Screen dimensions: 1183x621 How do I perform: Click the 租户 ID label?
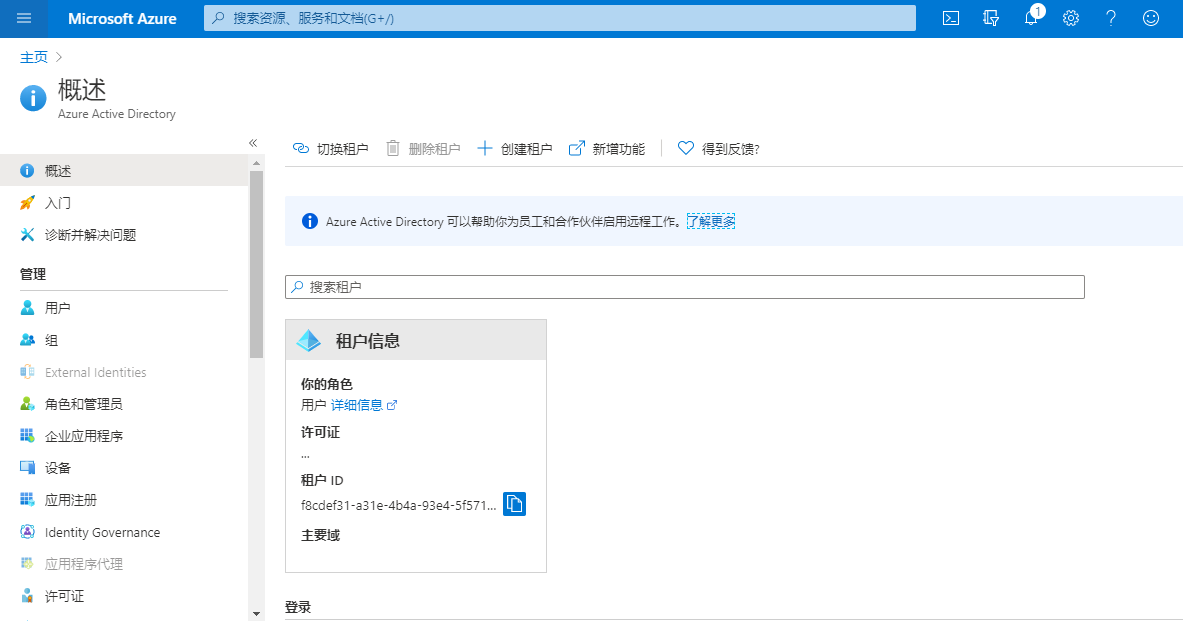click(x=322, y=480)
